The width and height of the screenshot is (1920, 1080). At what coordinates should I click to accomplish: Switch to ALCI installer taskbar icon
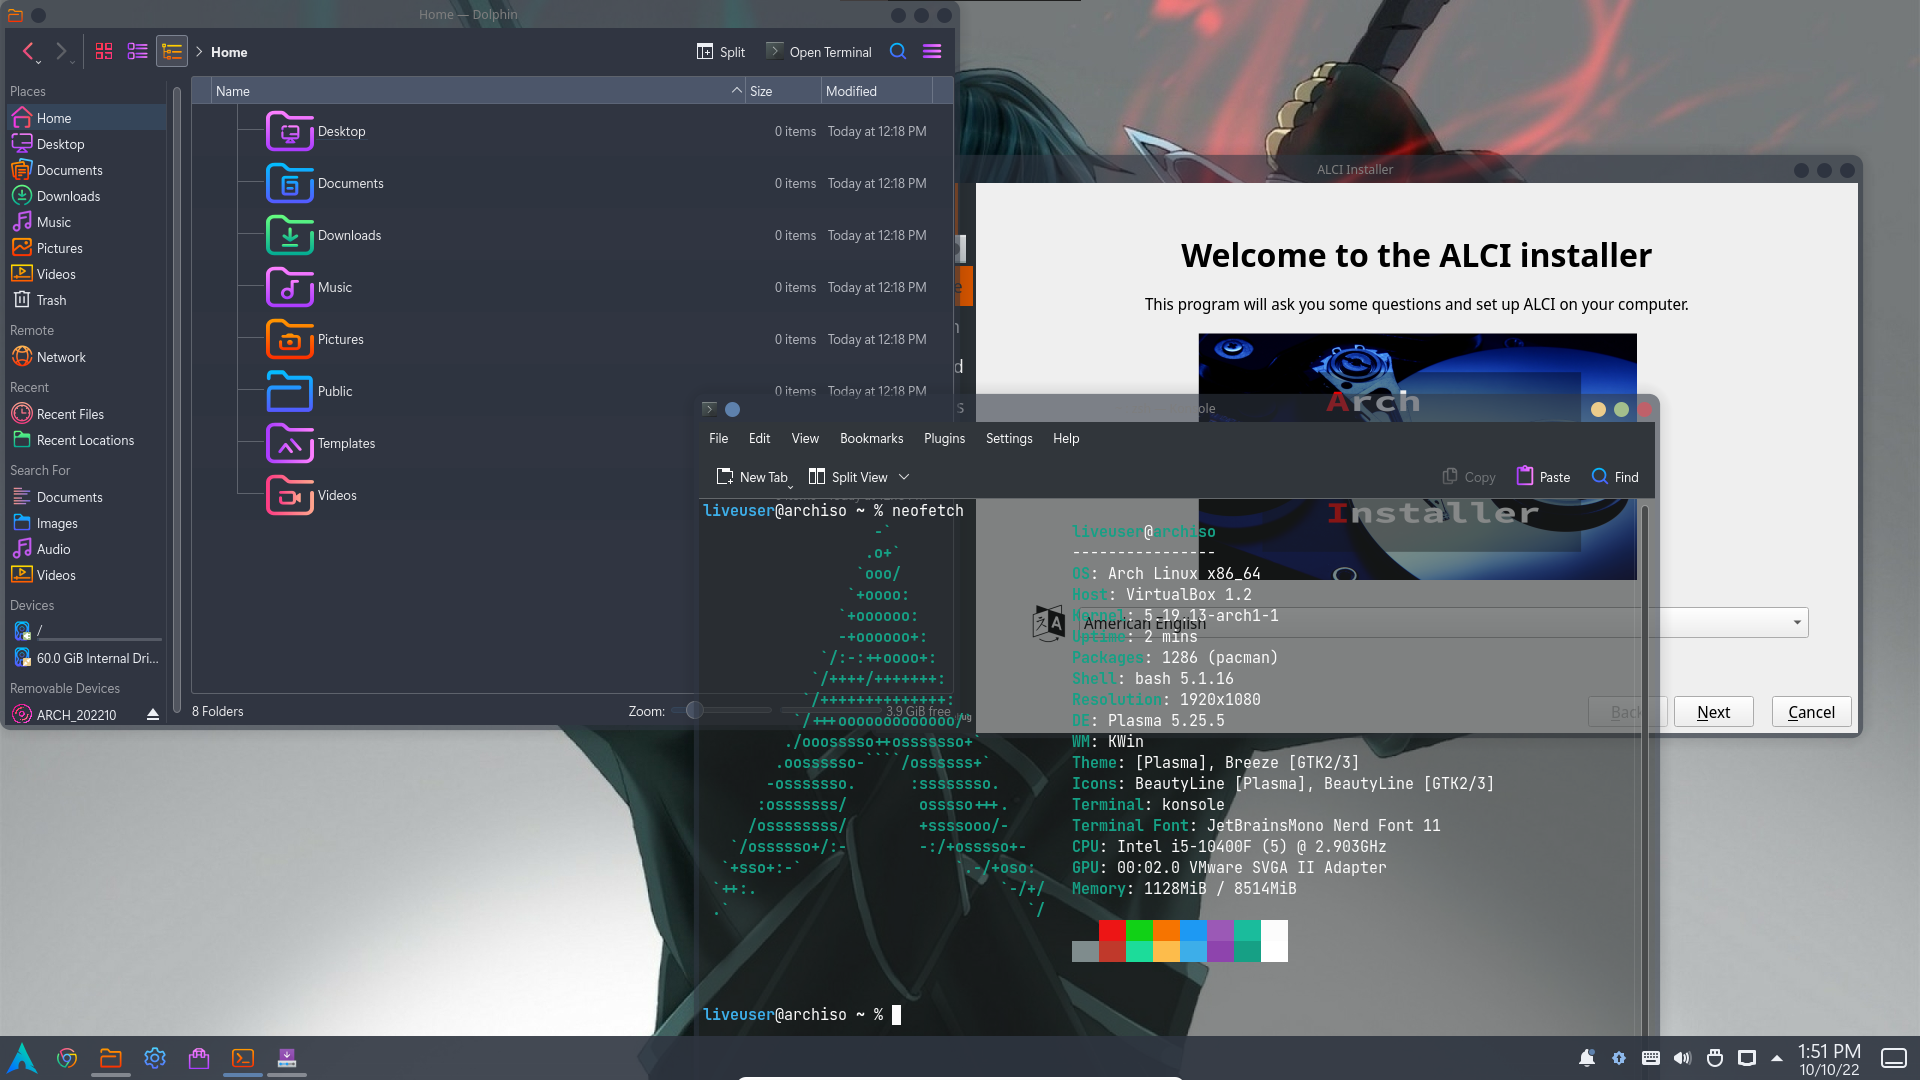pyautogui.click(x=287, y=1058)
